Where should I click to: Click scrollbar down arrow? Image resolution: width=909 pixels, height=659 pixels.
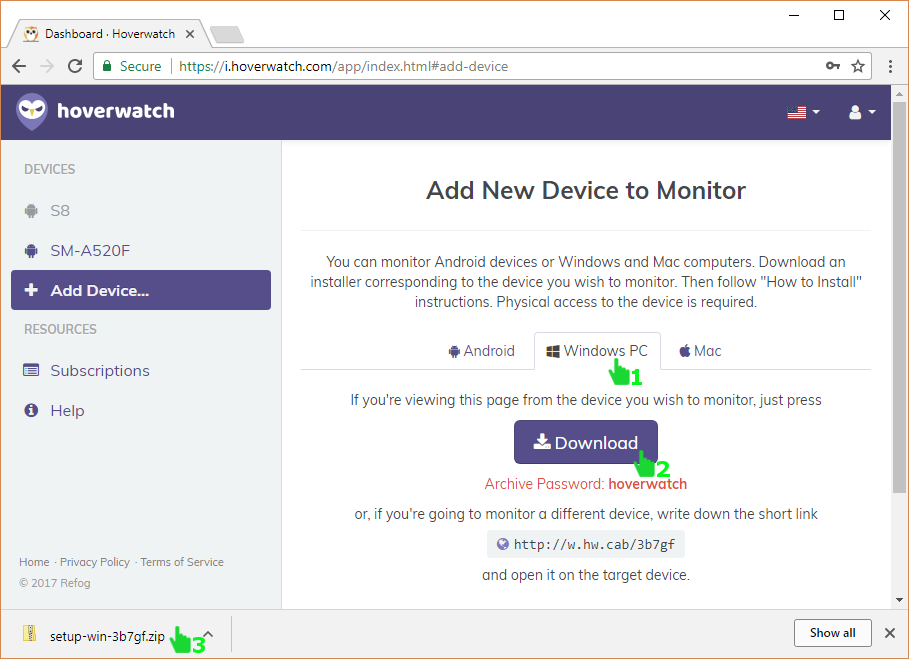(899, 600)
